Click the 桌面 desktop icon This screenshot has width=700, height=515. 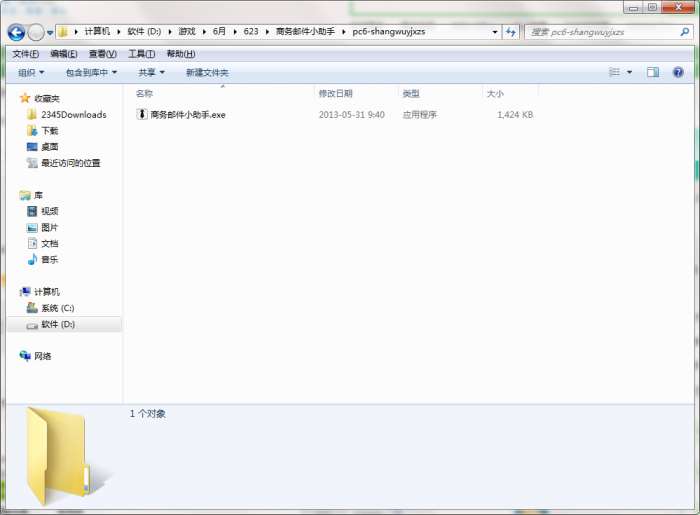pyautogui.click(x=32, y=147)
